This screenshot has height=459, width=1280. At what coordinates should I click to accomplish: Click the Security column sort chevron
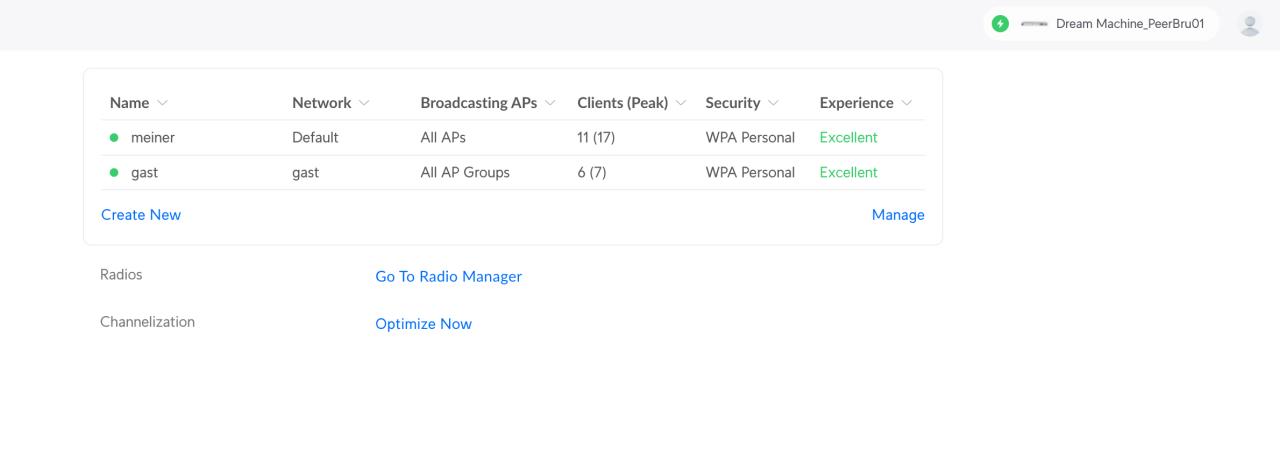(x=774, y=103)
